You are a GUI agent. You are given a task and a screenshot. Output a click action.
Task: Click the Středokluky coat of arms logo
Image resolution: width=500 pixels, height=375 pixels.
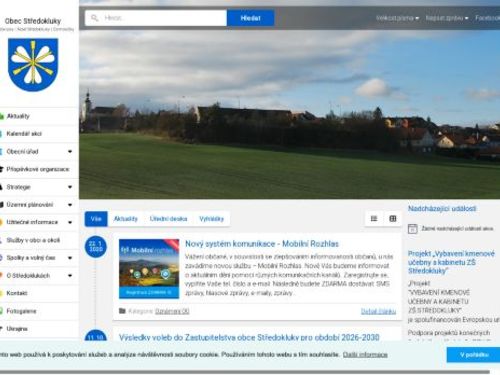(33, 65)
